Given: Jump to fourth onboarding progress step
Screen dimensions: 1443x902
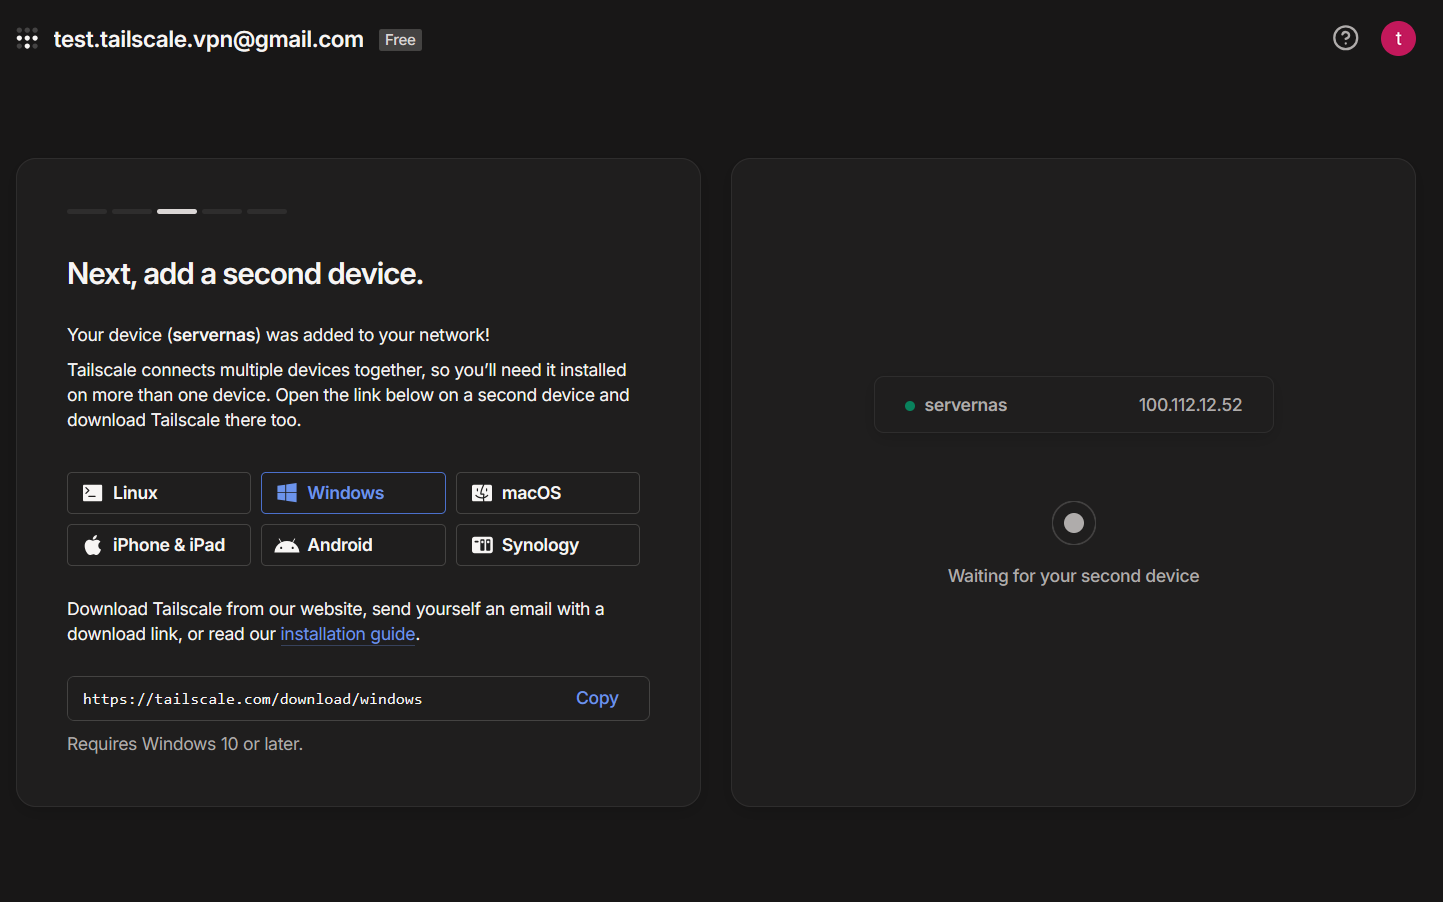Looking at the screenshot, I should 222,212.
